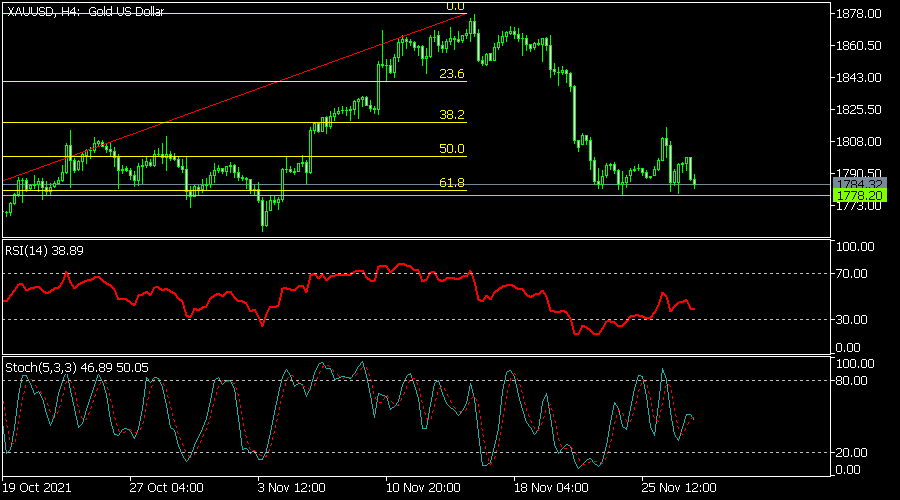
Task: Click the 3 Nov 12:00 time label
Action: [x=292, y=488]
